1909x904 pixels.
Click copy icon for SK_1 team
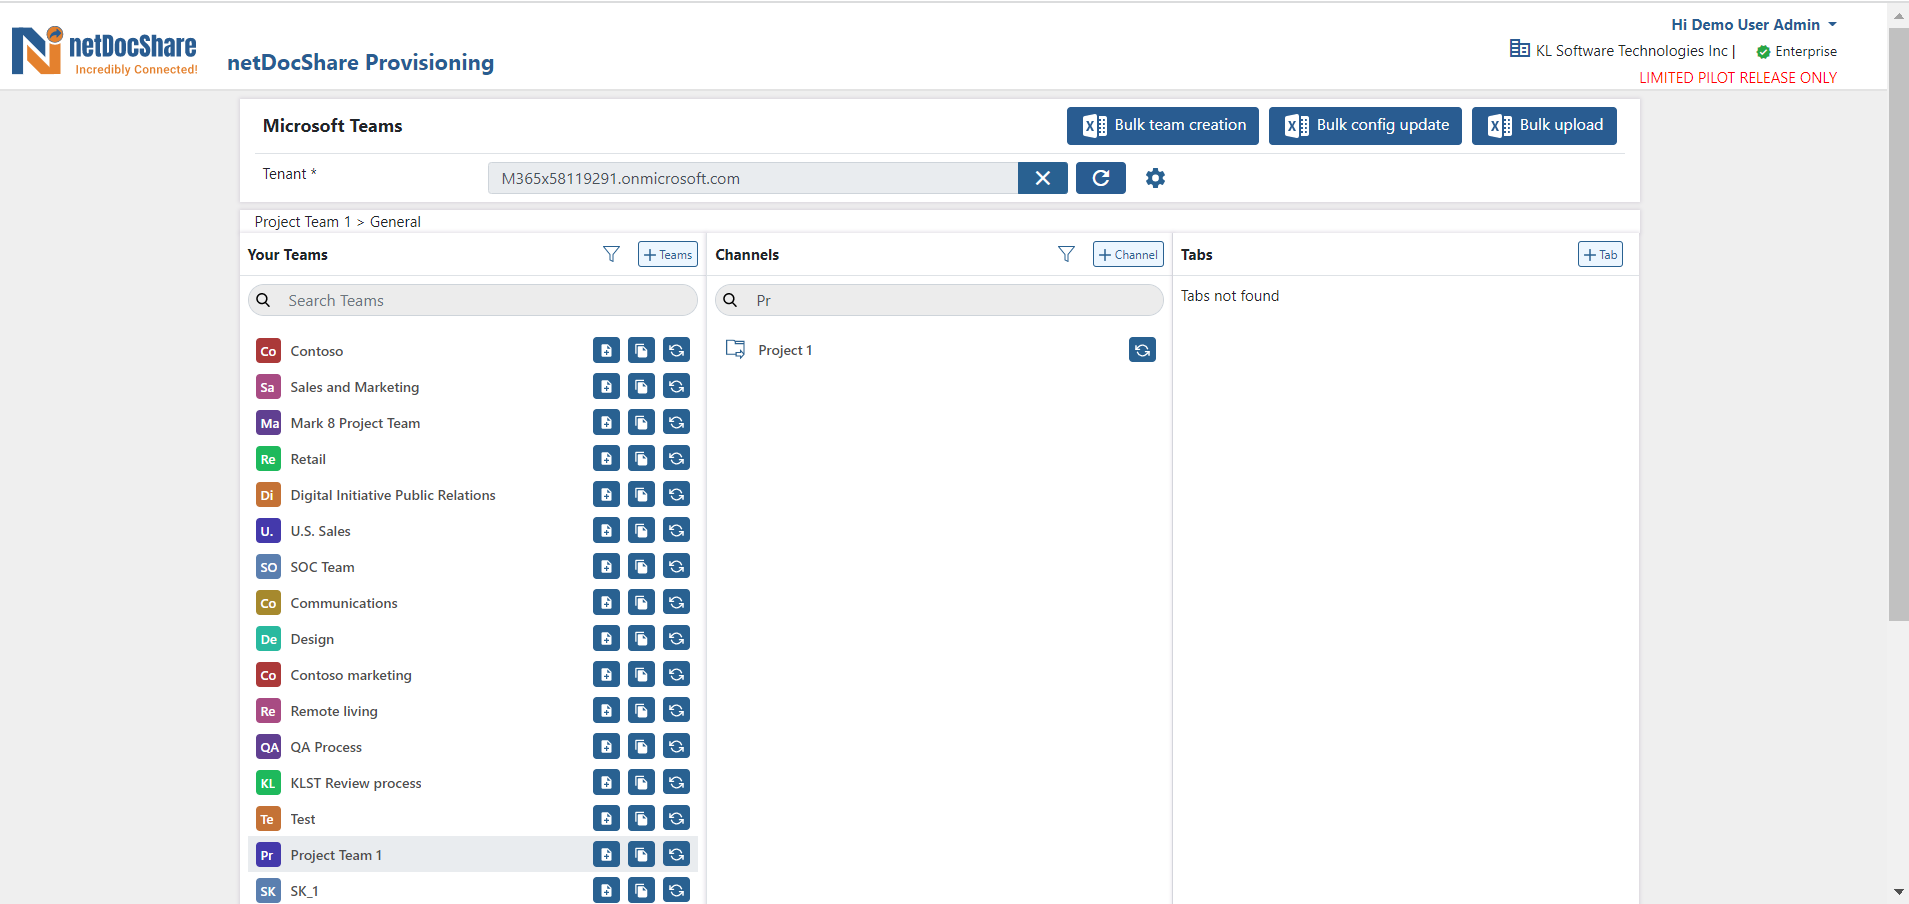coord(641,890)
